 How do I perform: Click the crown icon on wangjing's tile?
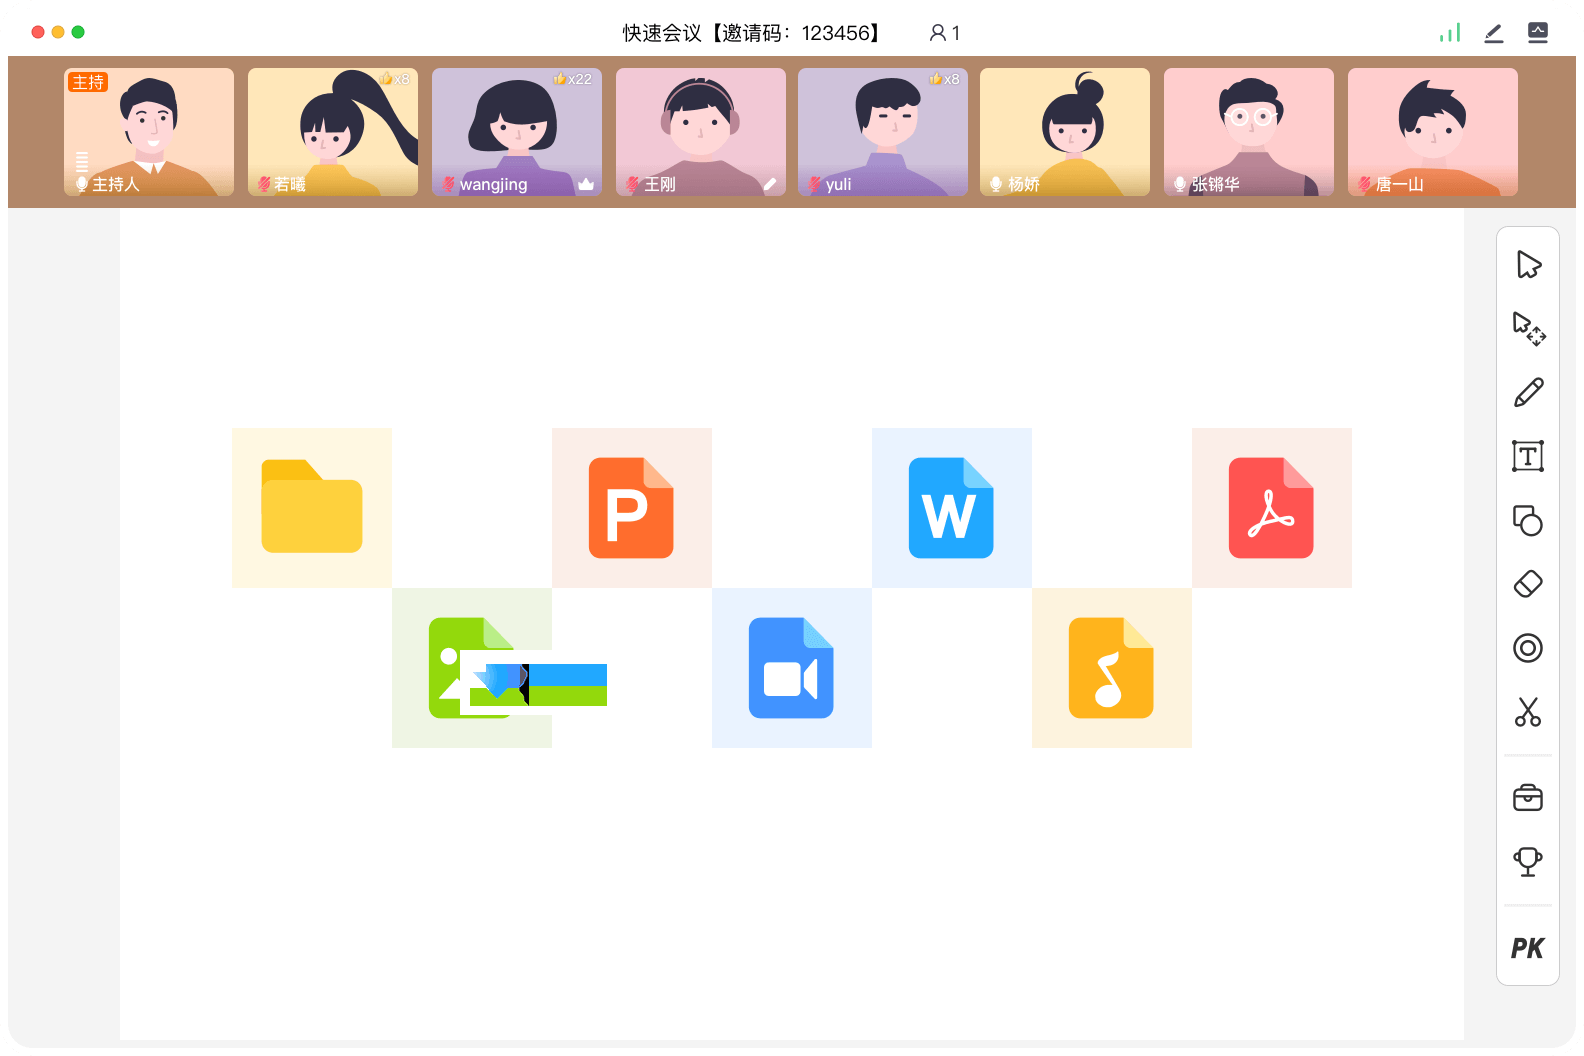pos(586,184)
